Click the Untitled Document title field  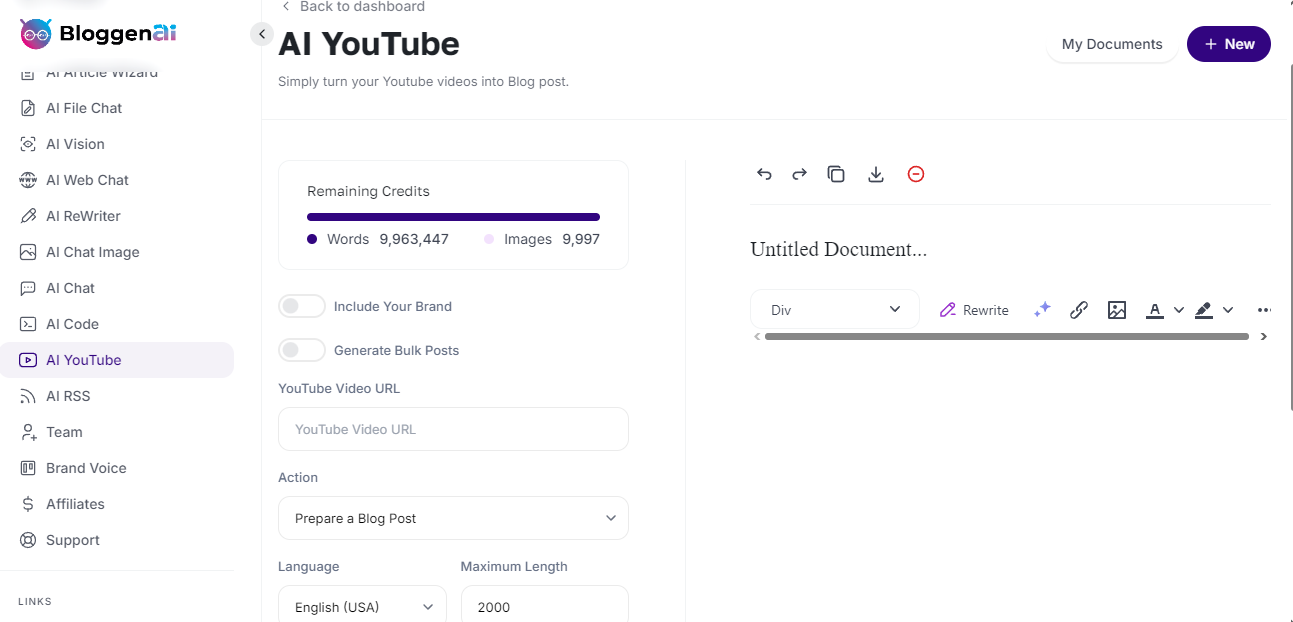tap(839, 249)
